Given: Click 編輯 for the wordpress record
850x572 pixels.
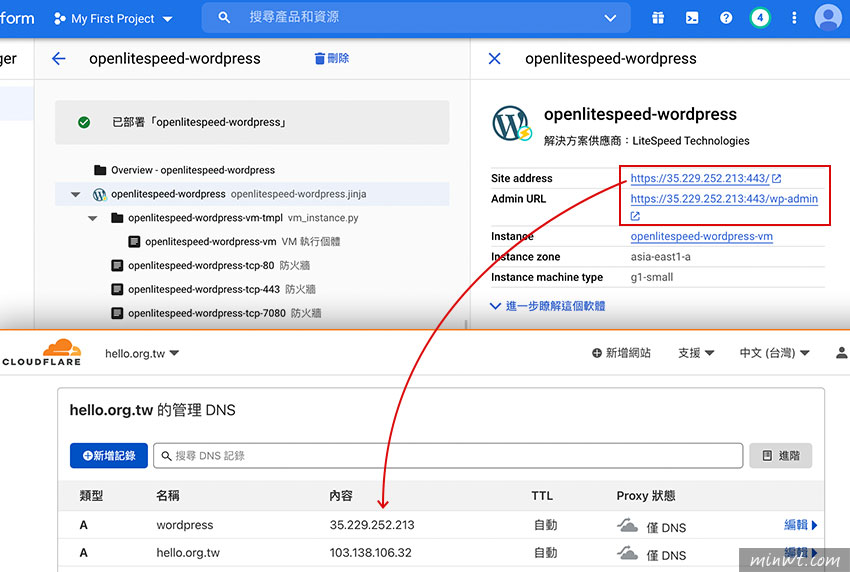Looking at the screenshot, I should pos(800,524).
